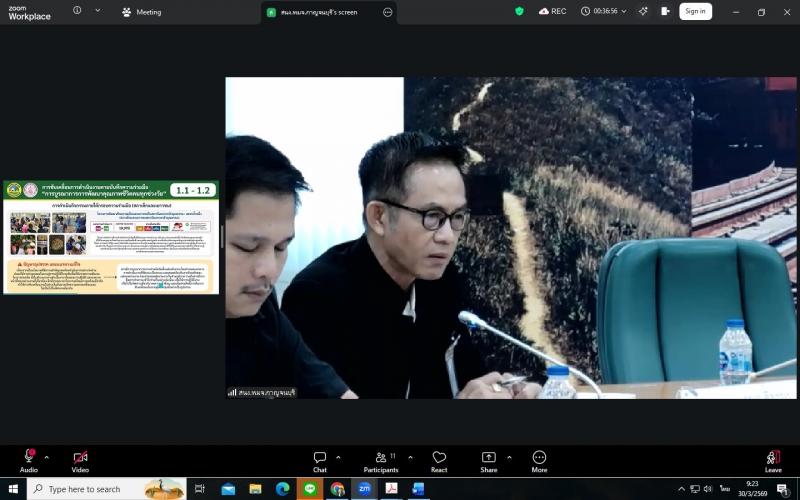Click the panel divider handle

[x=222, y=237]
